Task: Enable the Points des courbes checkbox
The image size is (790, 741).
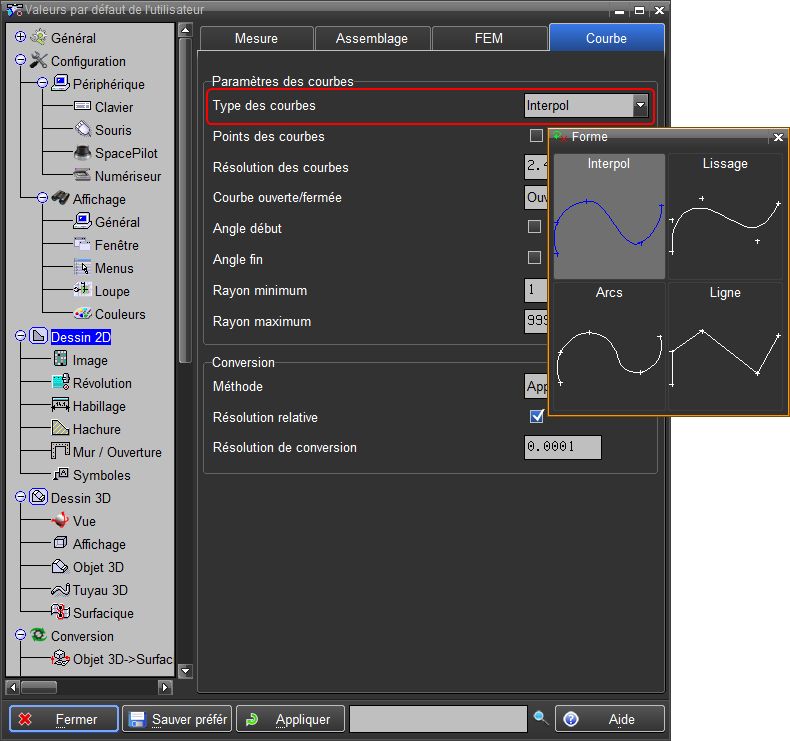Action: coord(536,136)
